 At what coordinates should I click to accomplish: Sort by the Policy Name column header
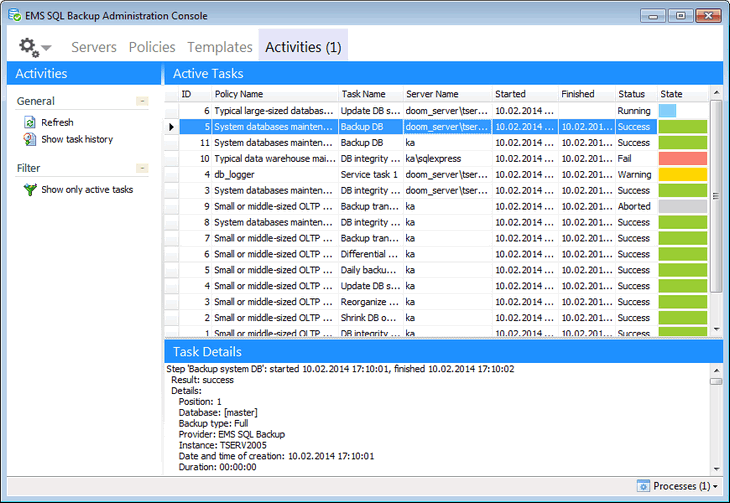(x=239, y=94)
